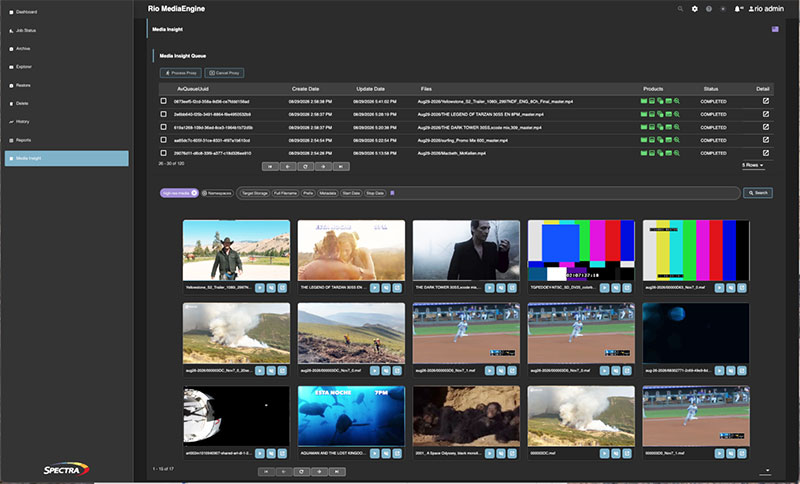Click the Namespaces filter chip
Screen dimensions: 800x484
[217, 193]
